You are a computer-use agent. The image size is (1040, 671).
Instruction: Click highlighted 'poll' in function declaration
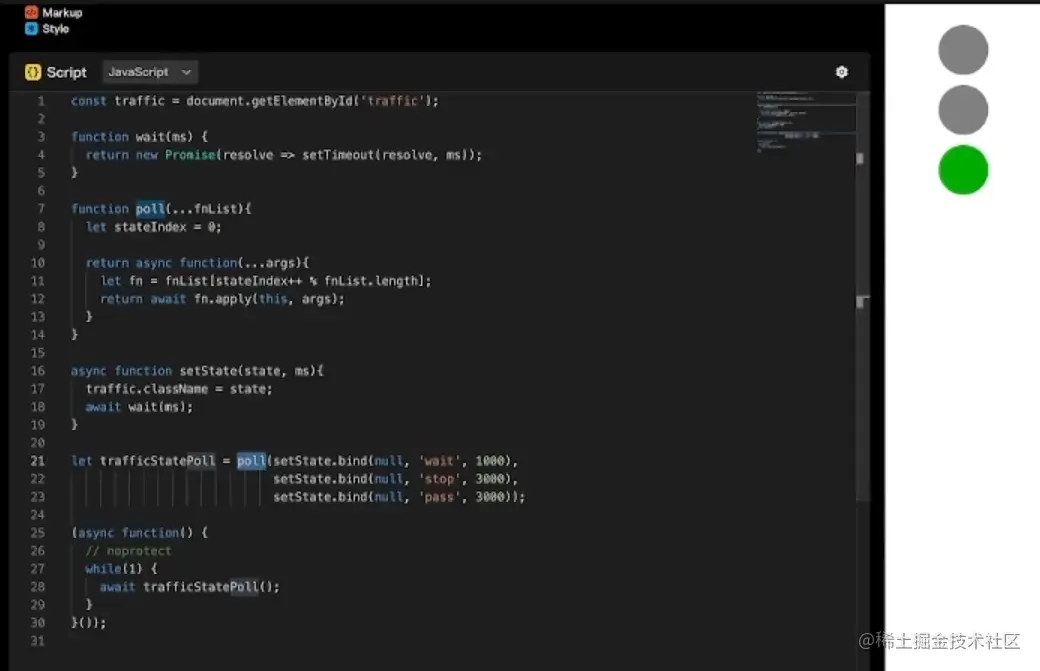point(150,208)
